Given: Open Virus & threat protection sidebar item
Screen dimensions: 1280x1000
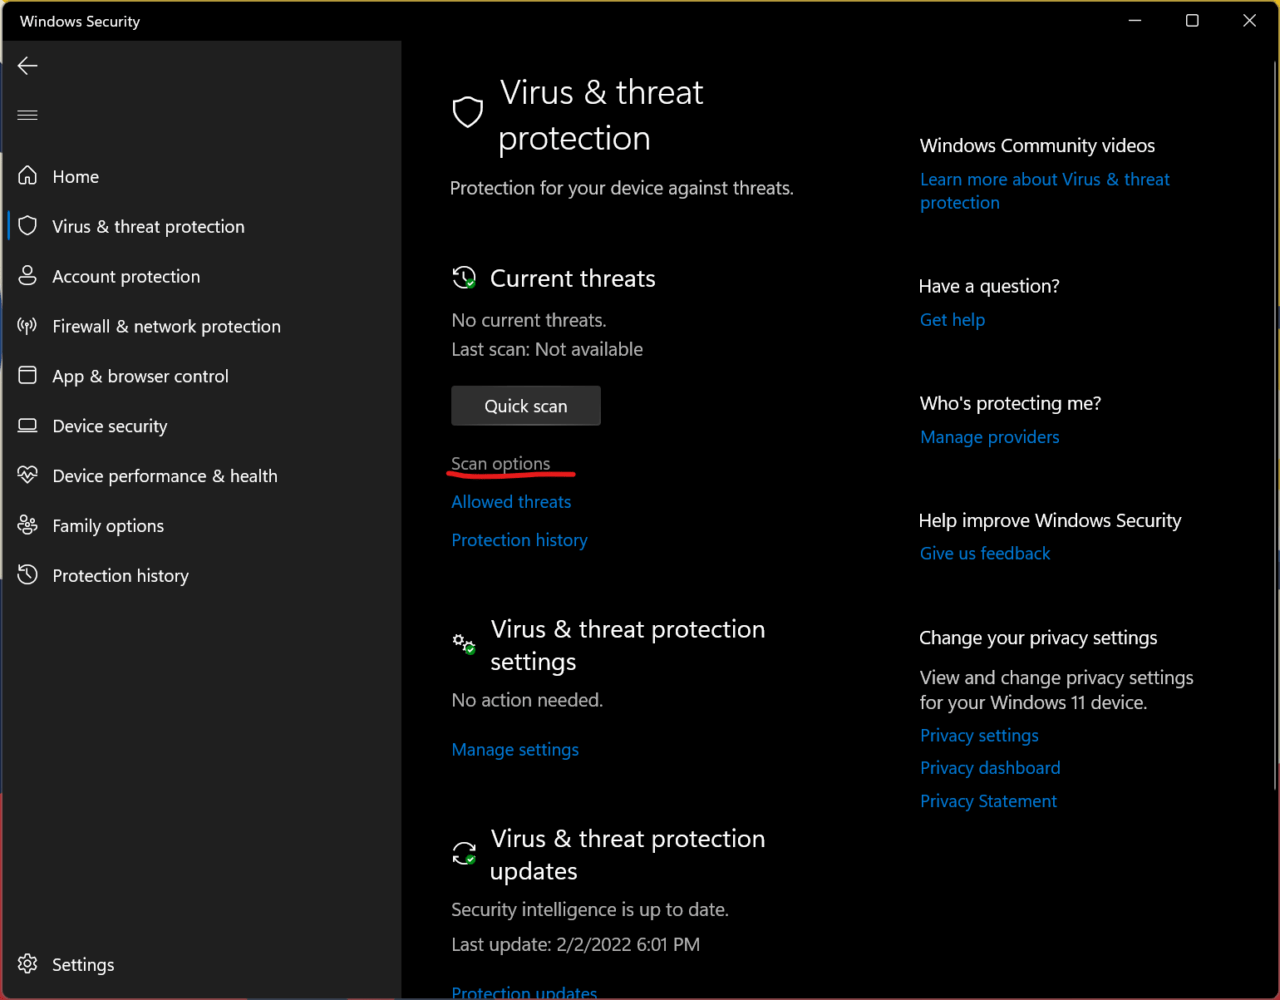Looking at the screenshot, I should [x=148, y=227].
